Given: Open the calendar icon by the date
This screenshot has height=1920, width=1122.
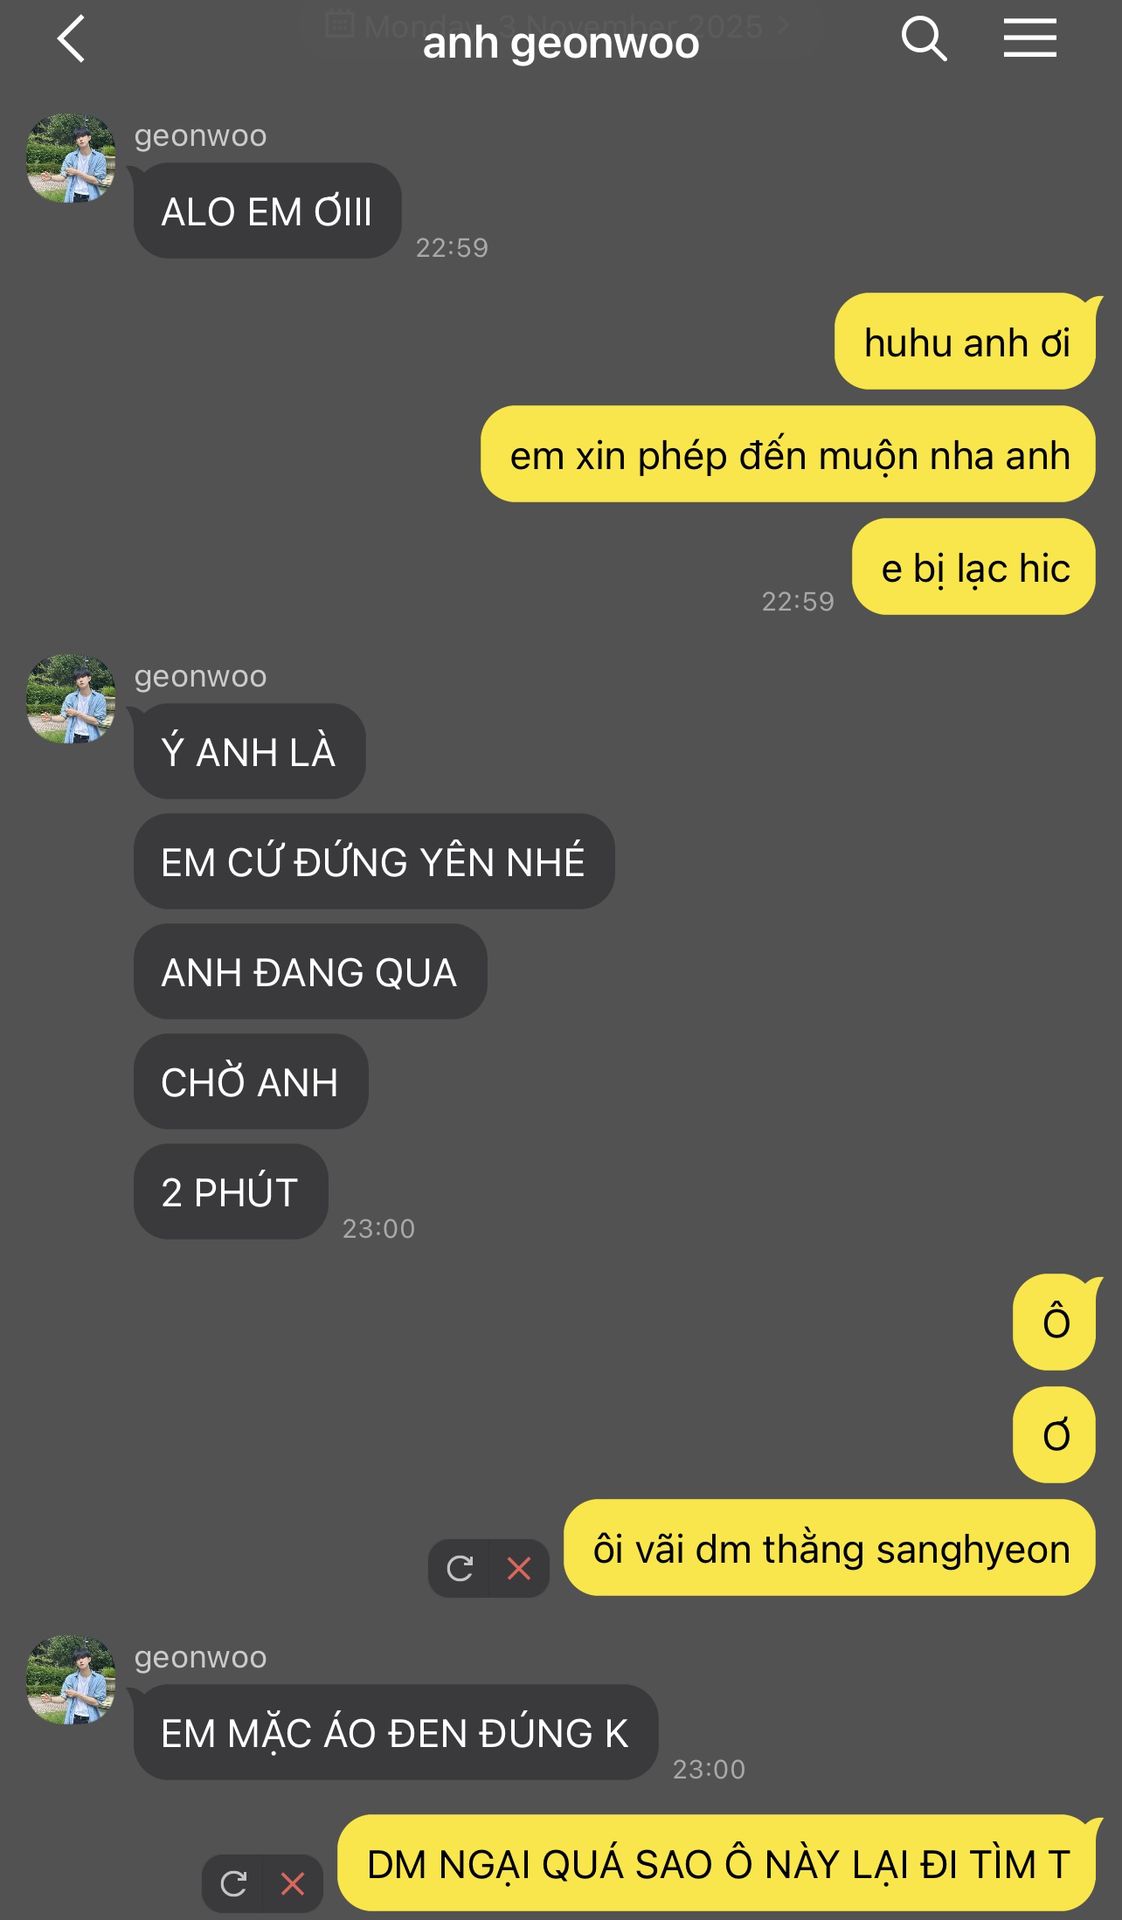Looking at the screenshot, I should tap(340, 24).
